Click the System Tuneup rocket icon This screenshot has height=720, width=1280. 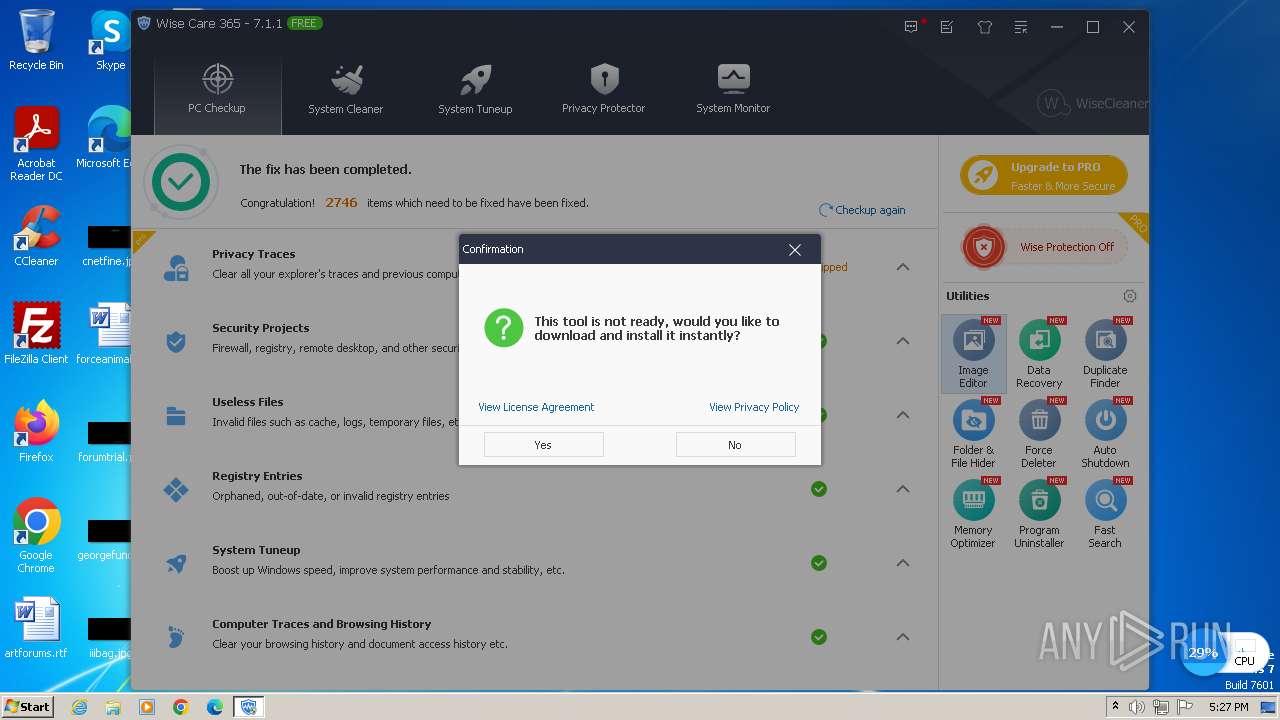176,564
